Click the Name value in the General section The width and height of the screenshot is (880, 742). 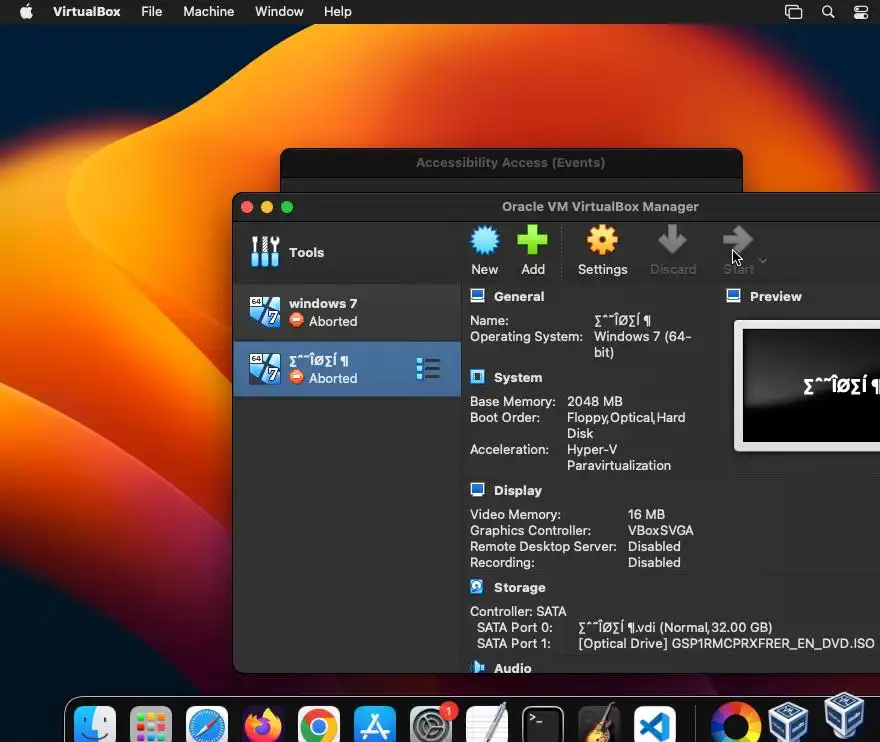[x=622, y=320]
